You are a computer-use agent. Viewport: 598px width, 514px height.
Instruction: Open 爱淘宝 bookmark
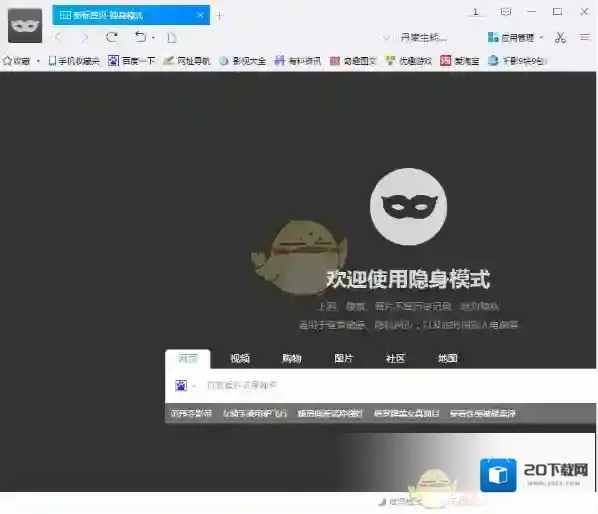pyautogui.click(x=460, y=61)
